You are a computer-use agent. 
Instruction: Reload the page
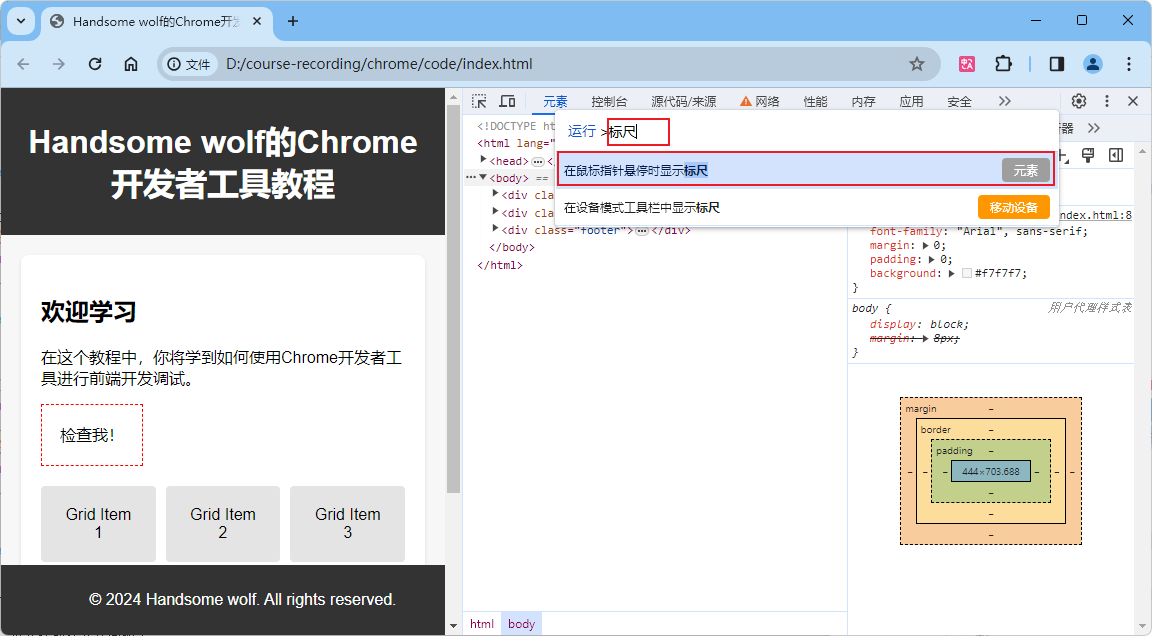(x=95, y=64)
